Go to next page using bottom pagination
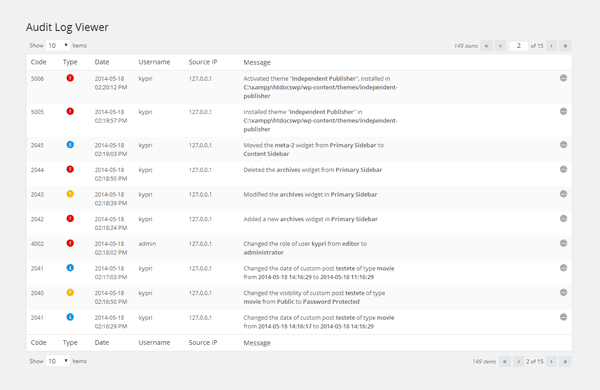The height and width of the screenshot is (390, 600). (551, 361)
